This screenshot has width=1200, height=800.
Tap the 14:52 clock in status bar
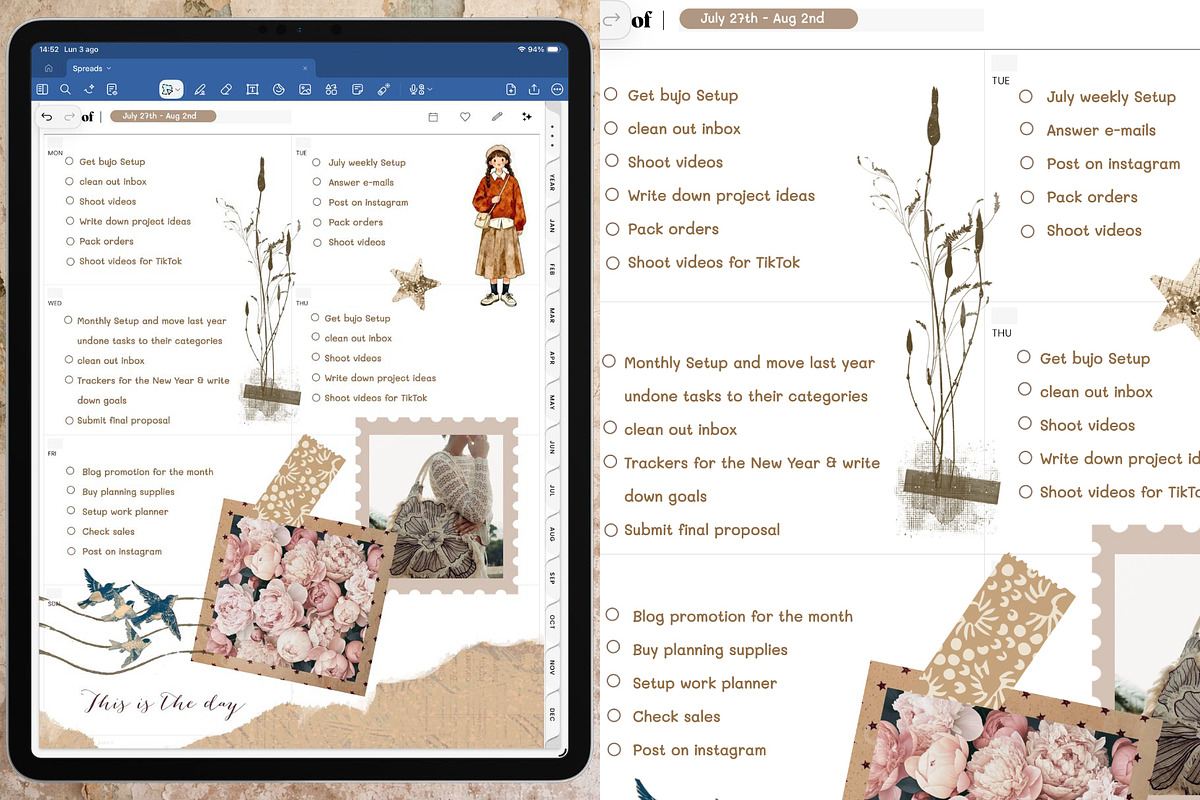pyautogui.click(x=48, y=49)
